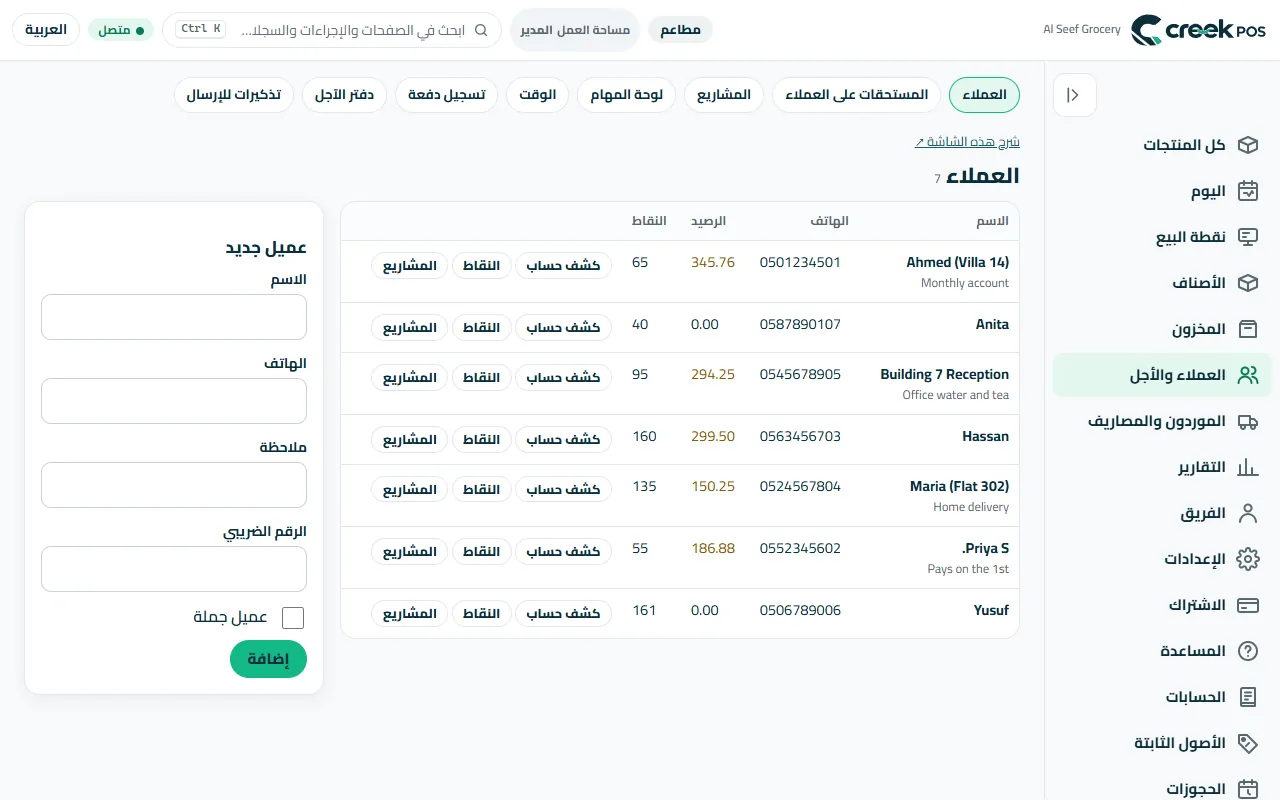Focus the الرقم الضريبي tax number field

click(x=174, y=569)
